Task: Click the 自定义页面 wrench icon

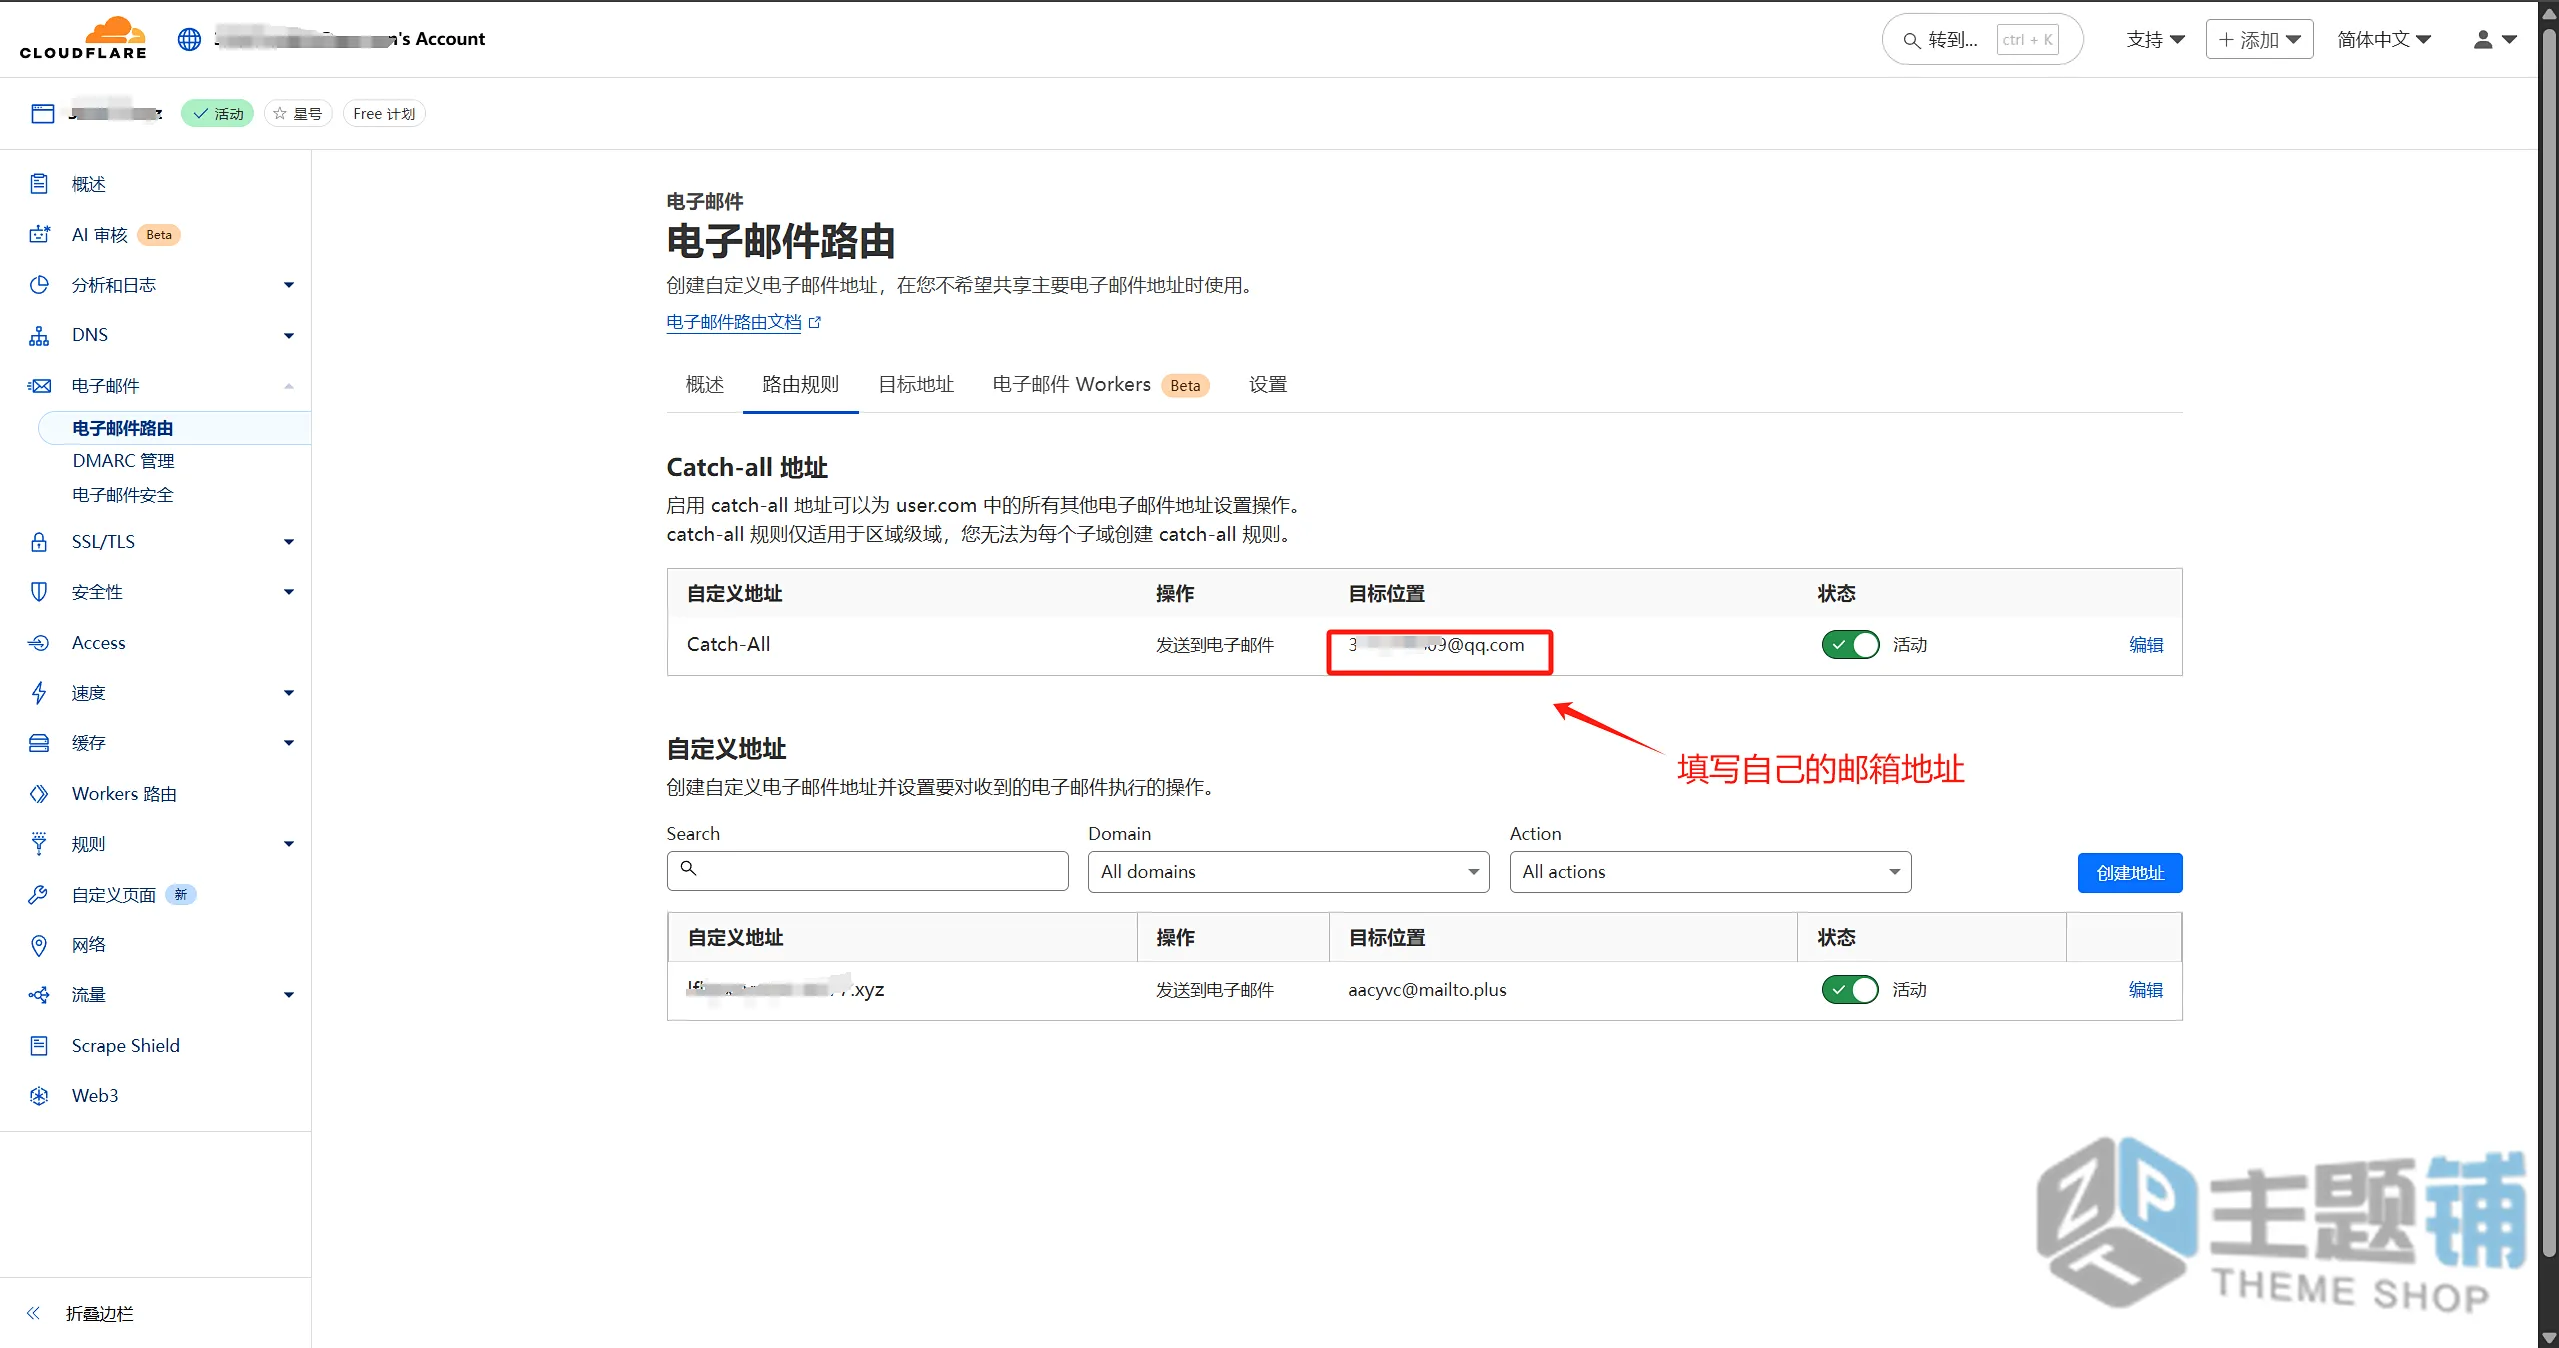Action: pyautogui.click(x=39, y=894)
